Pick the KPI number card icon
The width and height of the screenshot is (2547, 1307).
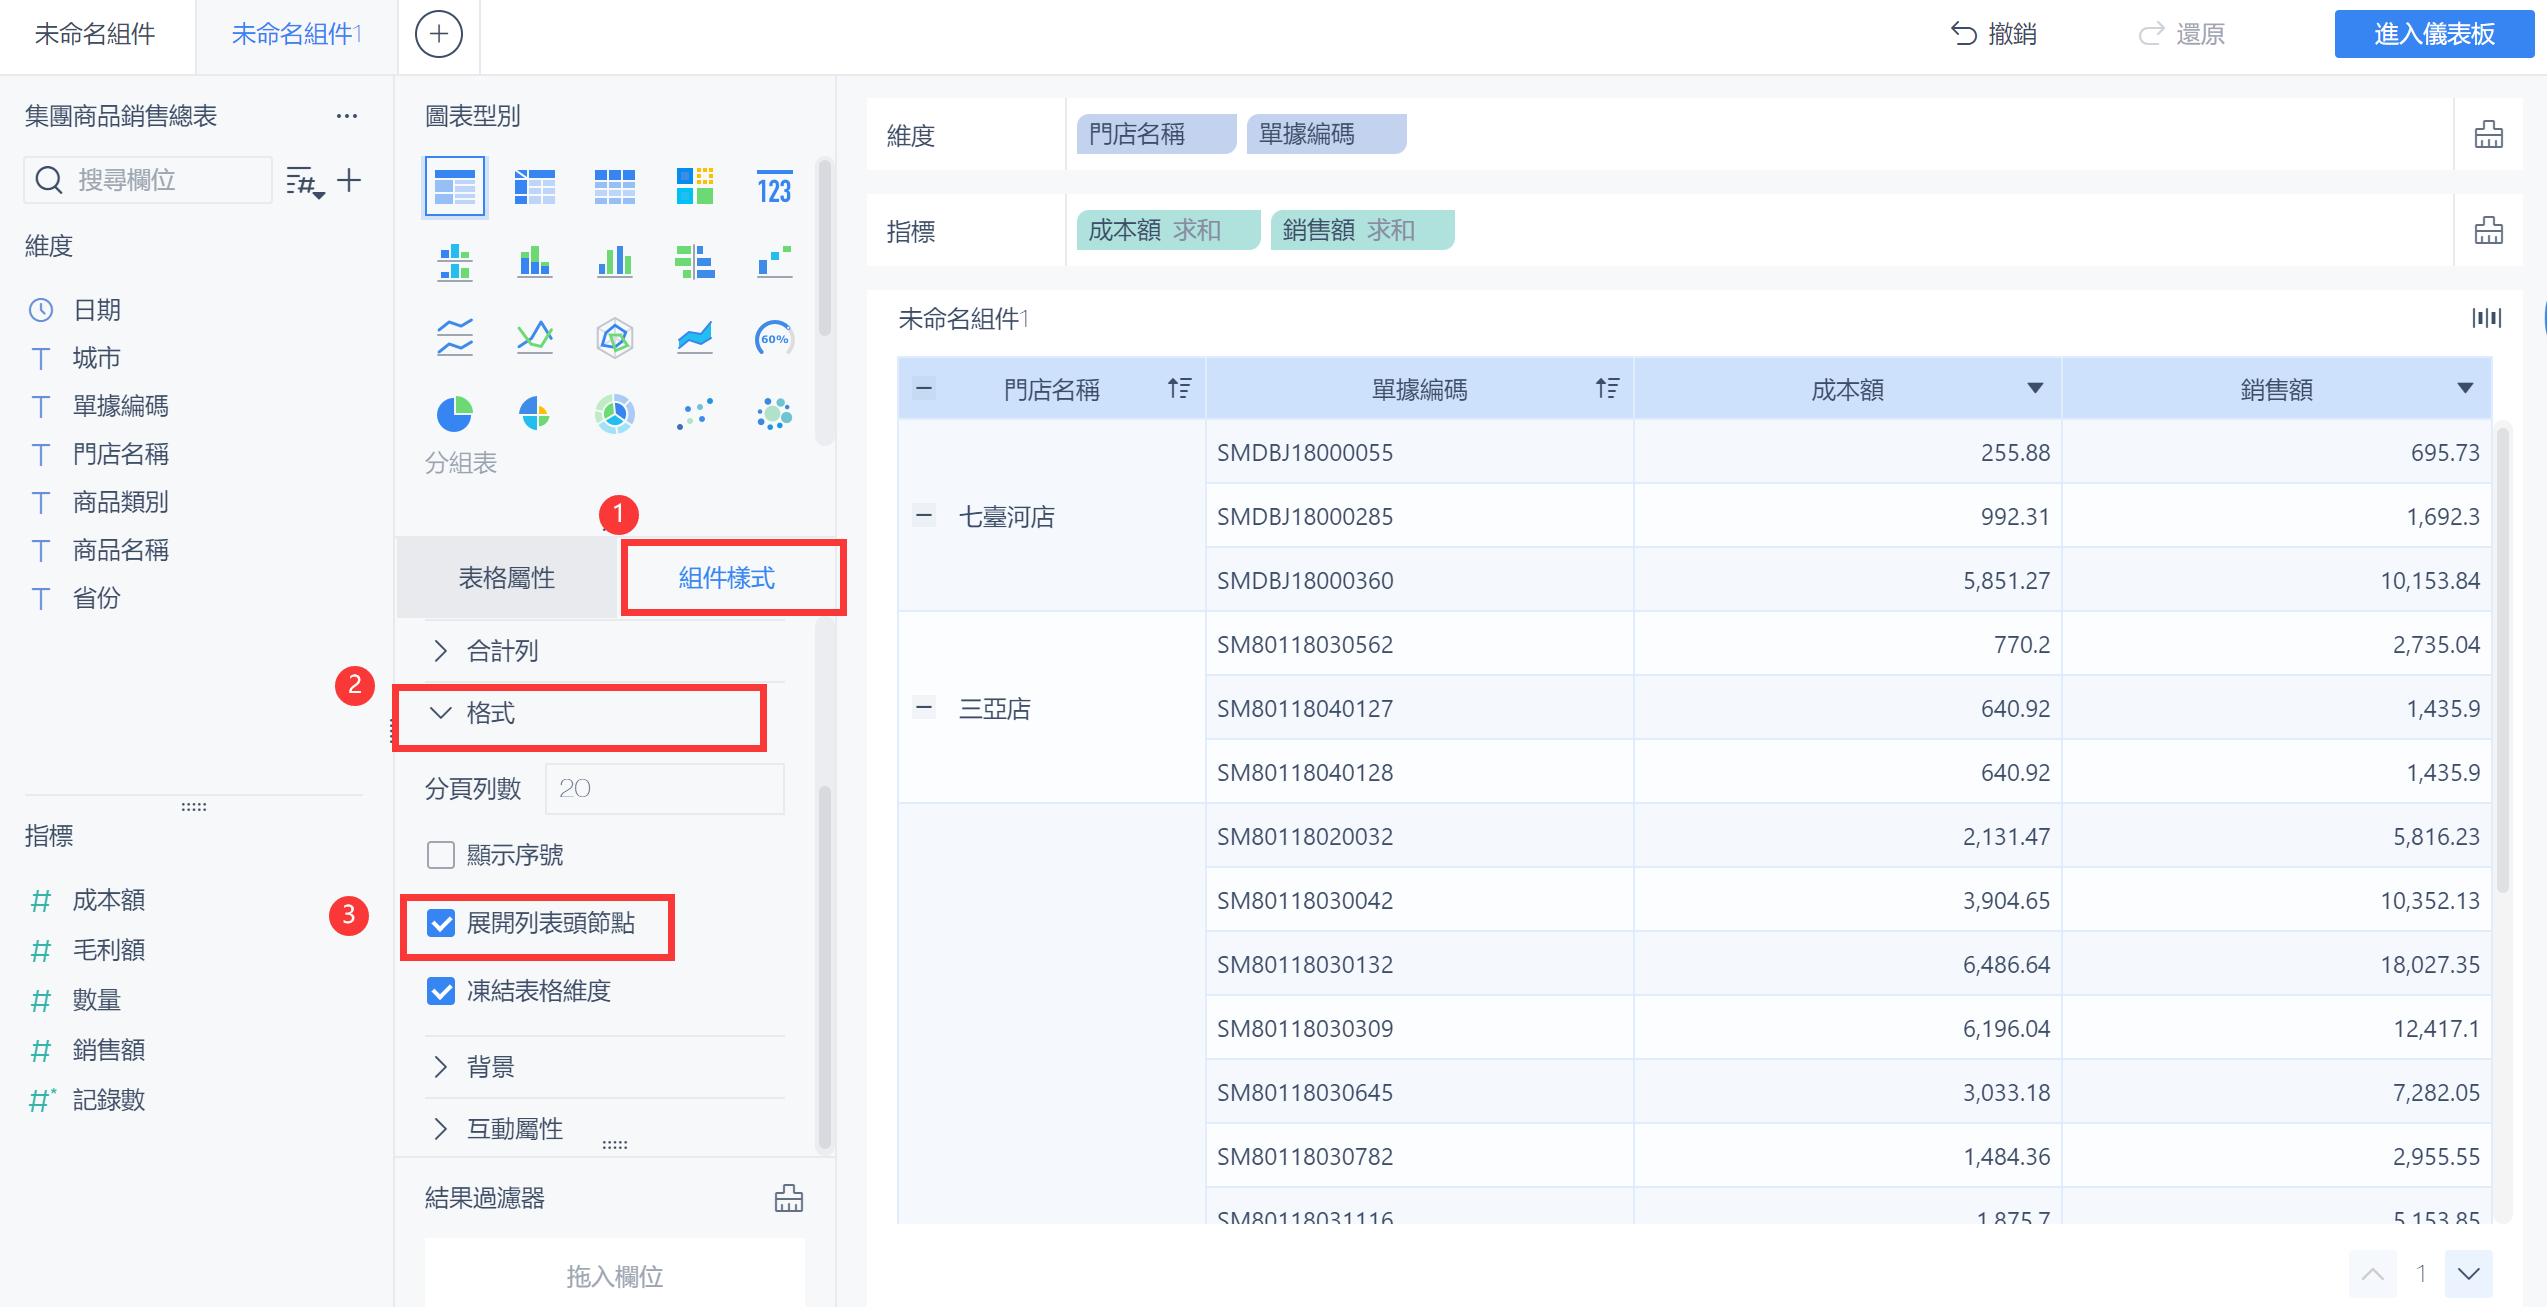click(x=774, y=187)
